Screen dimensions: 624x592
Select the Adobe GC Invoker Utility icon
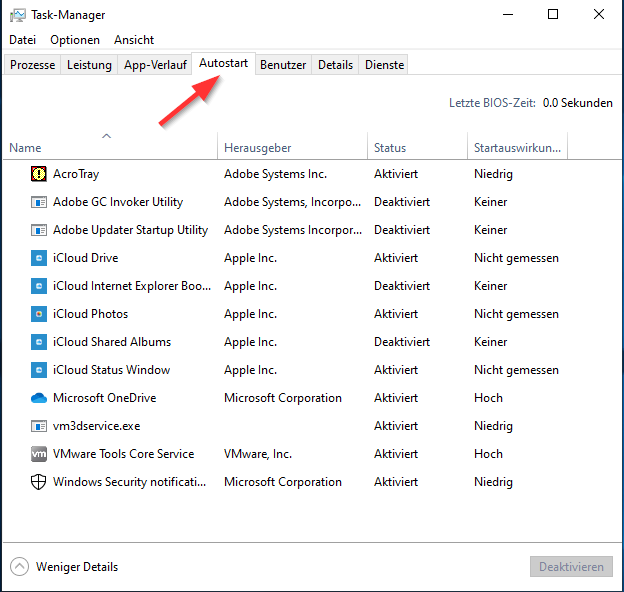[39, 202]
